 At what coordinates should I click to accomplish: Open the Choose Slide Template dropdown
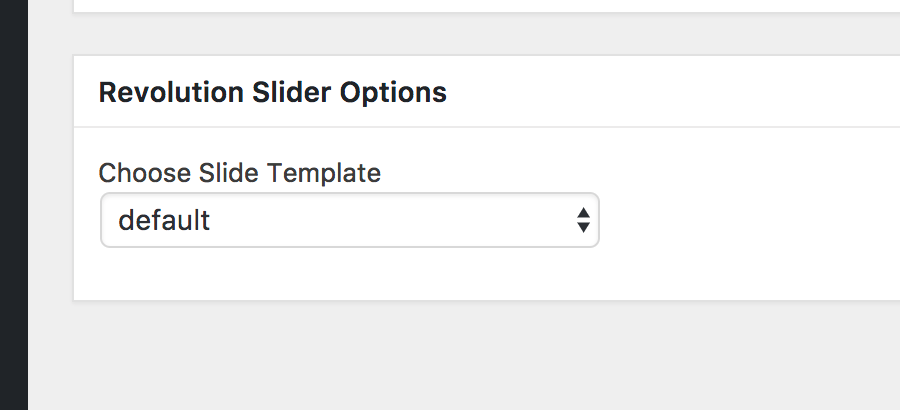[x=349, y=220]
